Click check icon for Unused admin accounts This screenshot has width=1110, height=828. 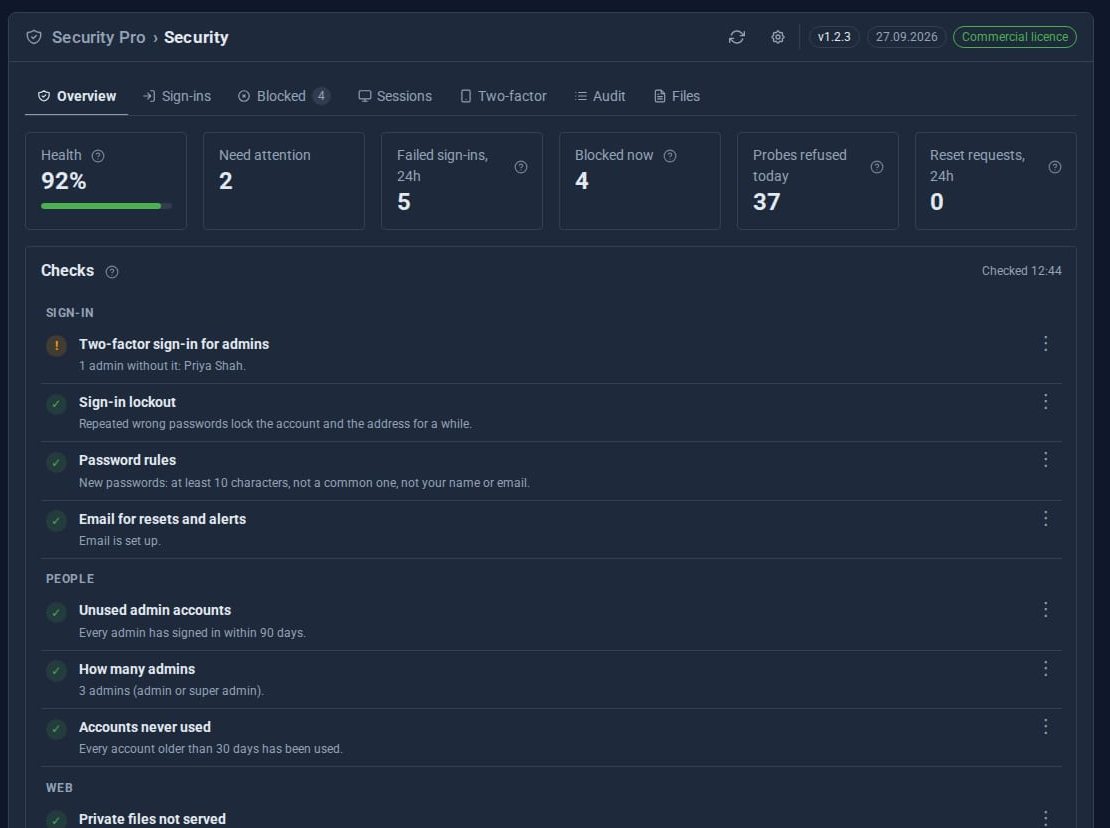coord(57,612)
